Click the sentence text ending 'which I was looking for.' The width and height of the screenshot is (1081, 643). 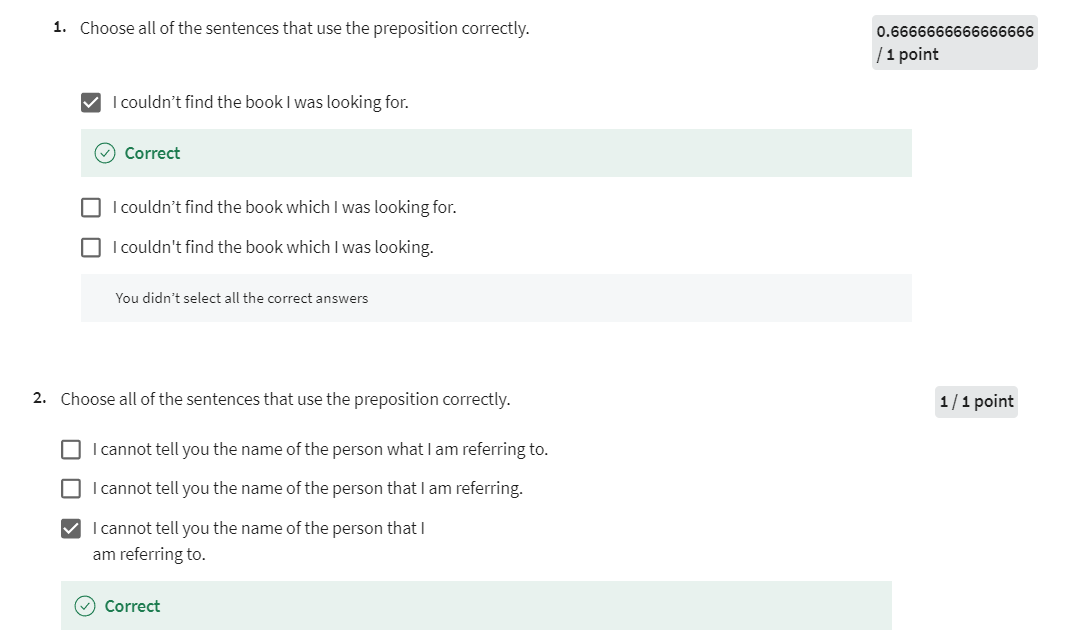pyautogui.click(x=284, y=208)
